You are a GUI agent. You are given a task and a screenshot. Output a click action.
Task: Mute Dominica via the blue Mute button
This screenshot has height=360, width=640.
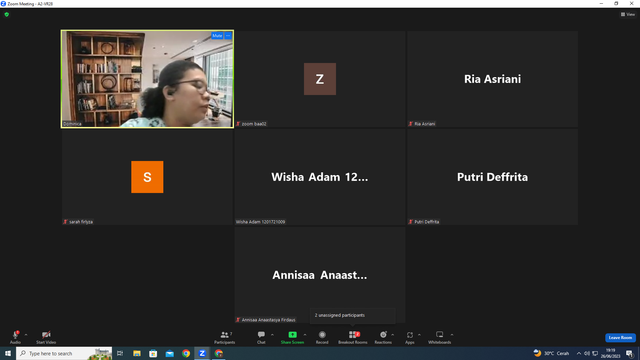[x=217, y=36]
